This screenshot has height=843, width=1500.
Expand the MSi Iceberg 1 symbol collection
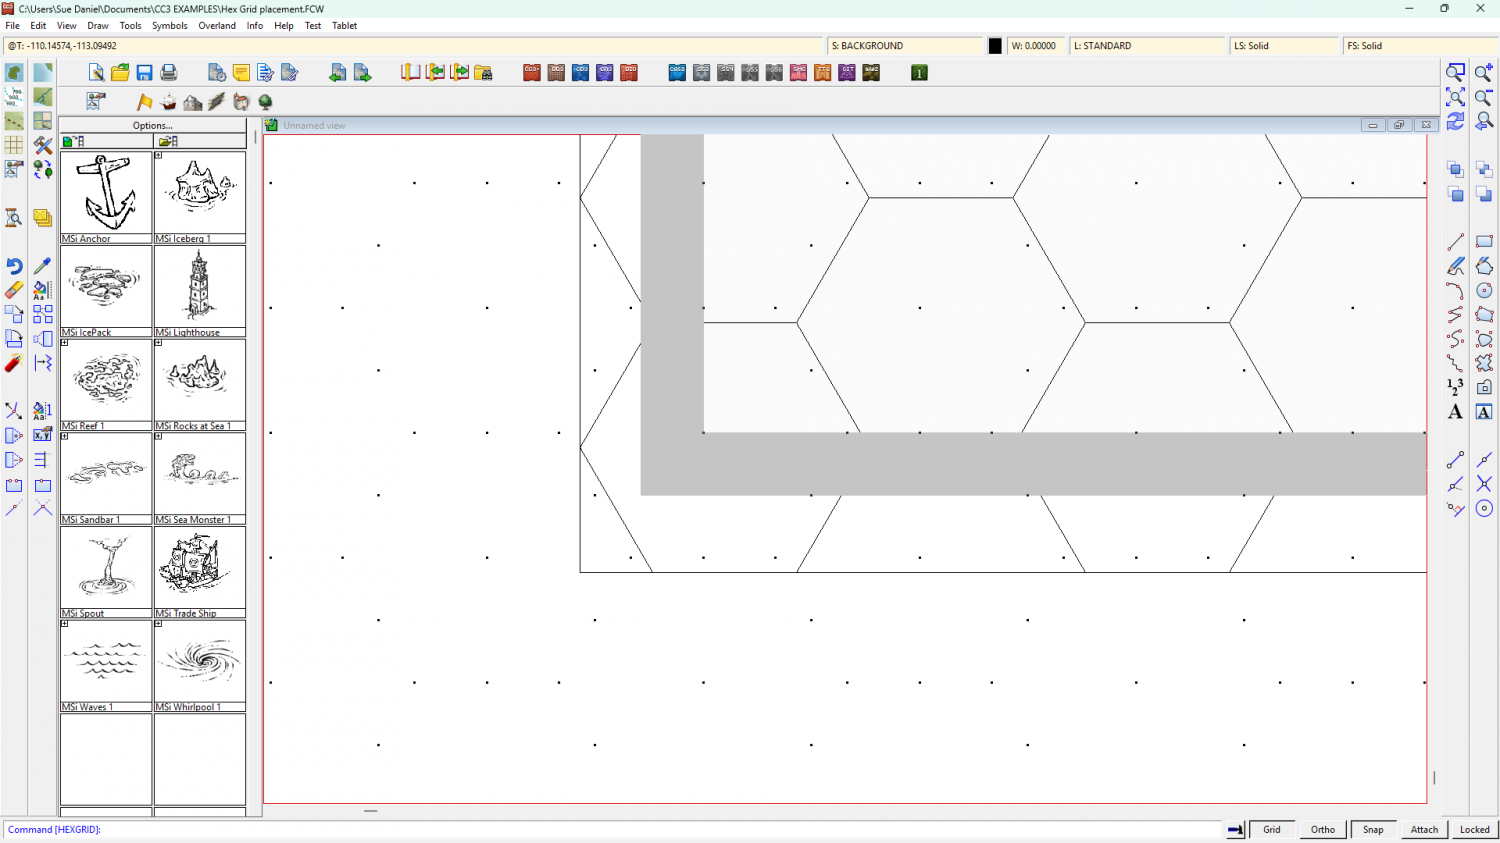158,155
